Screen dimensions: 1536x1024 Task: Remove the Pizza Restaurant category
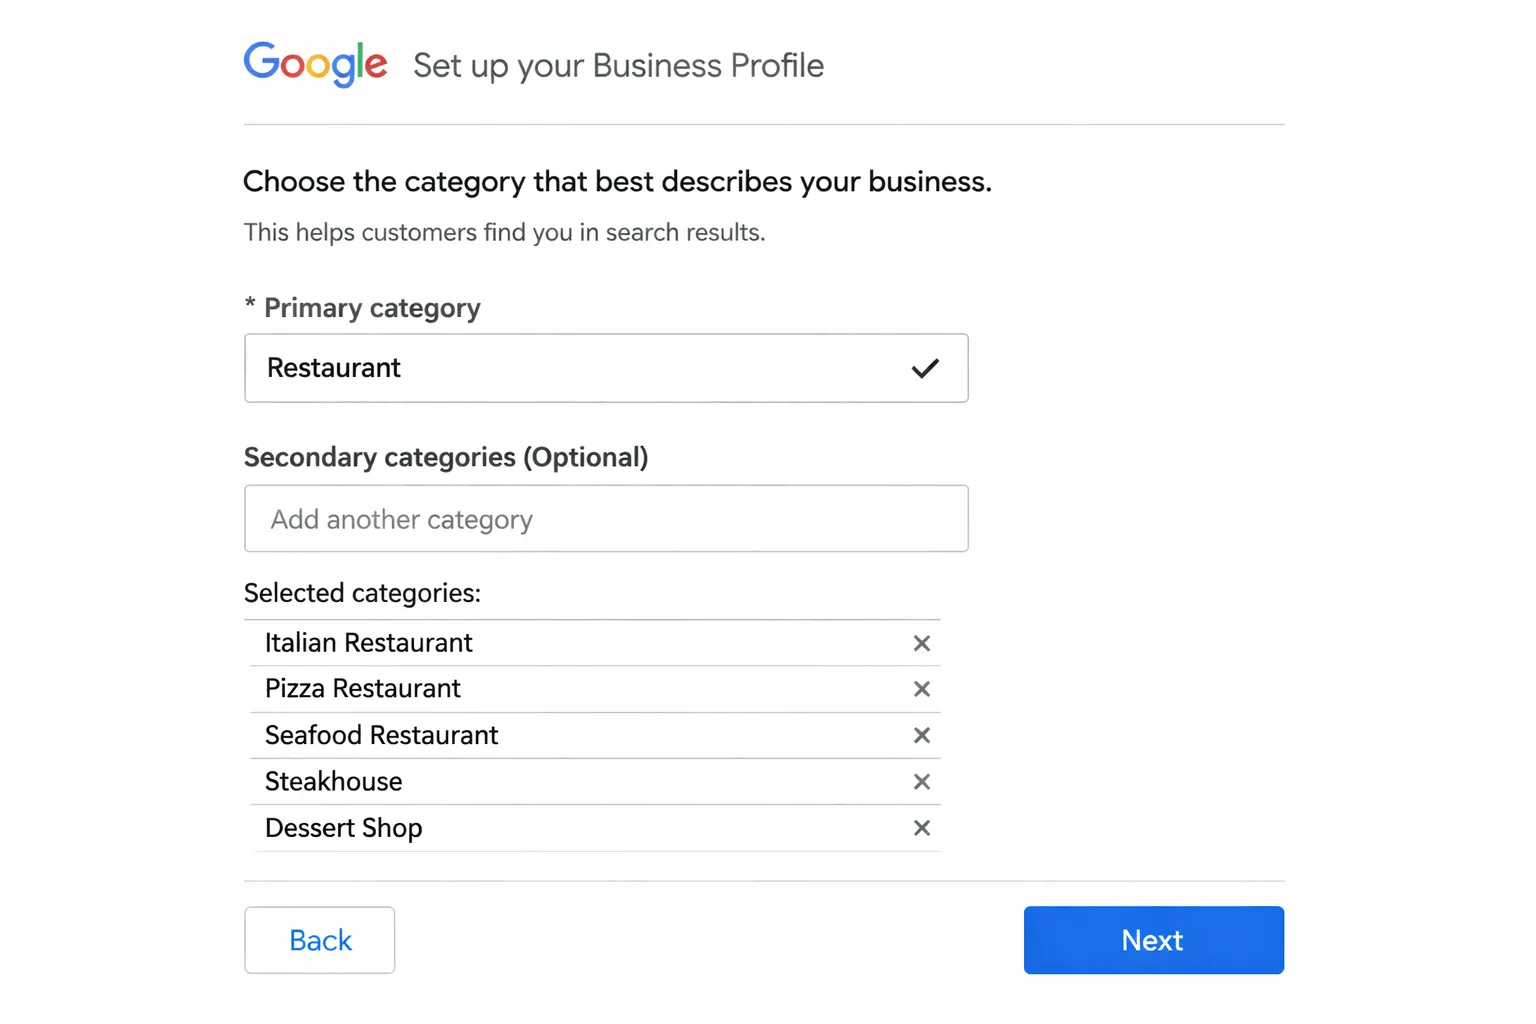coord(921,689)
